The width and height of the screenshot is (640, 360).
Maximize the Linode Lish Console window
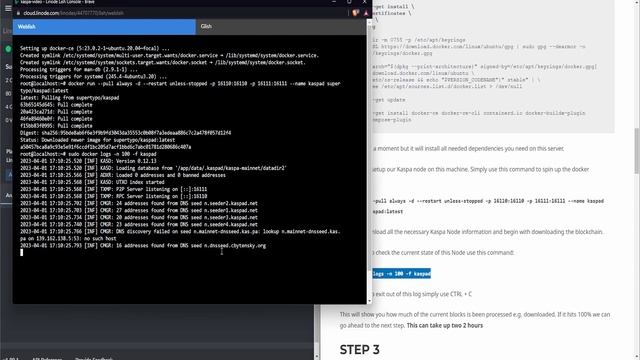point(349,2)
